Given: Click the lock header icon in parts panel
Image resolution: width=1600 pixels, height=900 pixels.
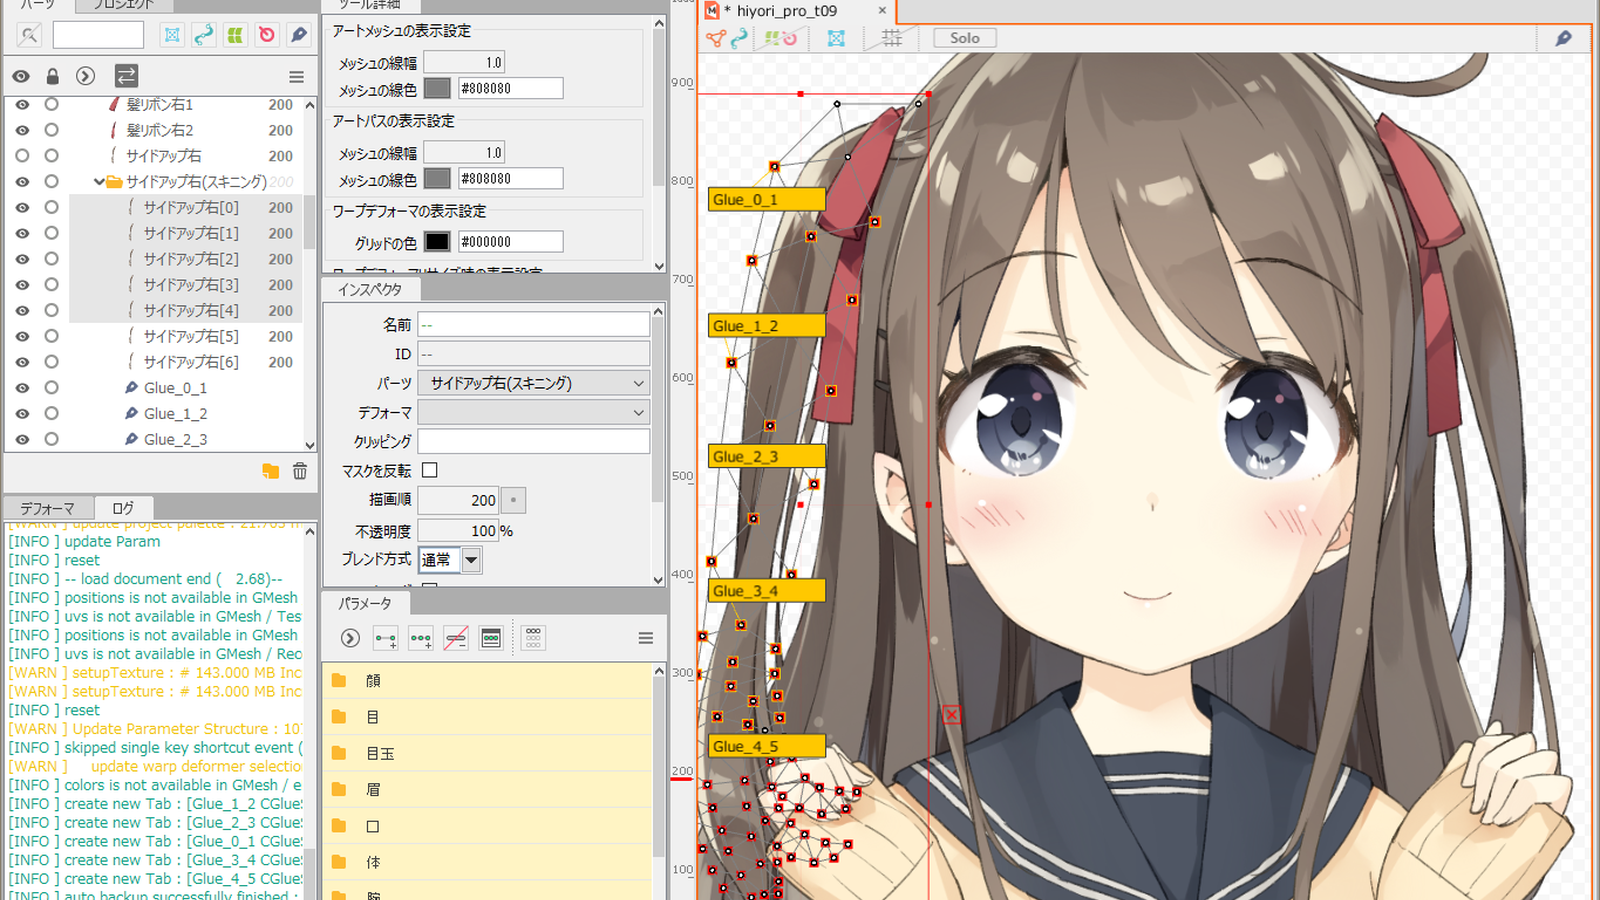Looking at the screenshot, I should point(52,76).
